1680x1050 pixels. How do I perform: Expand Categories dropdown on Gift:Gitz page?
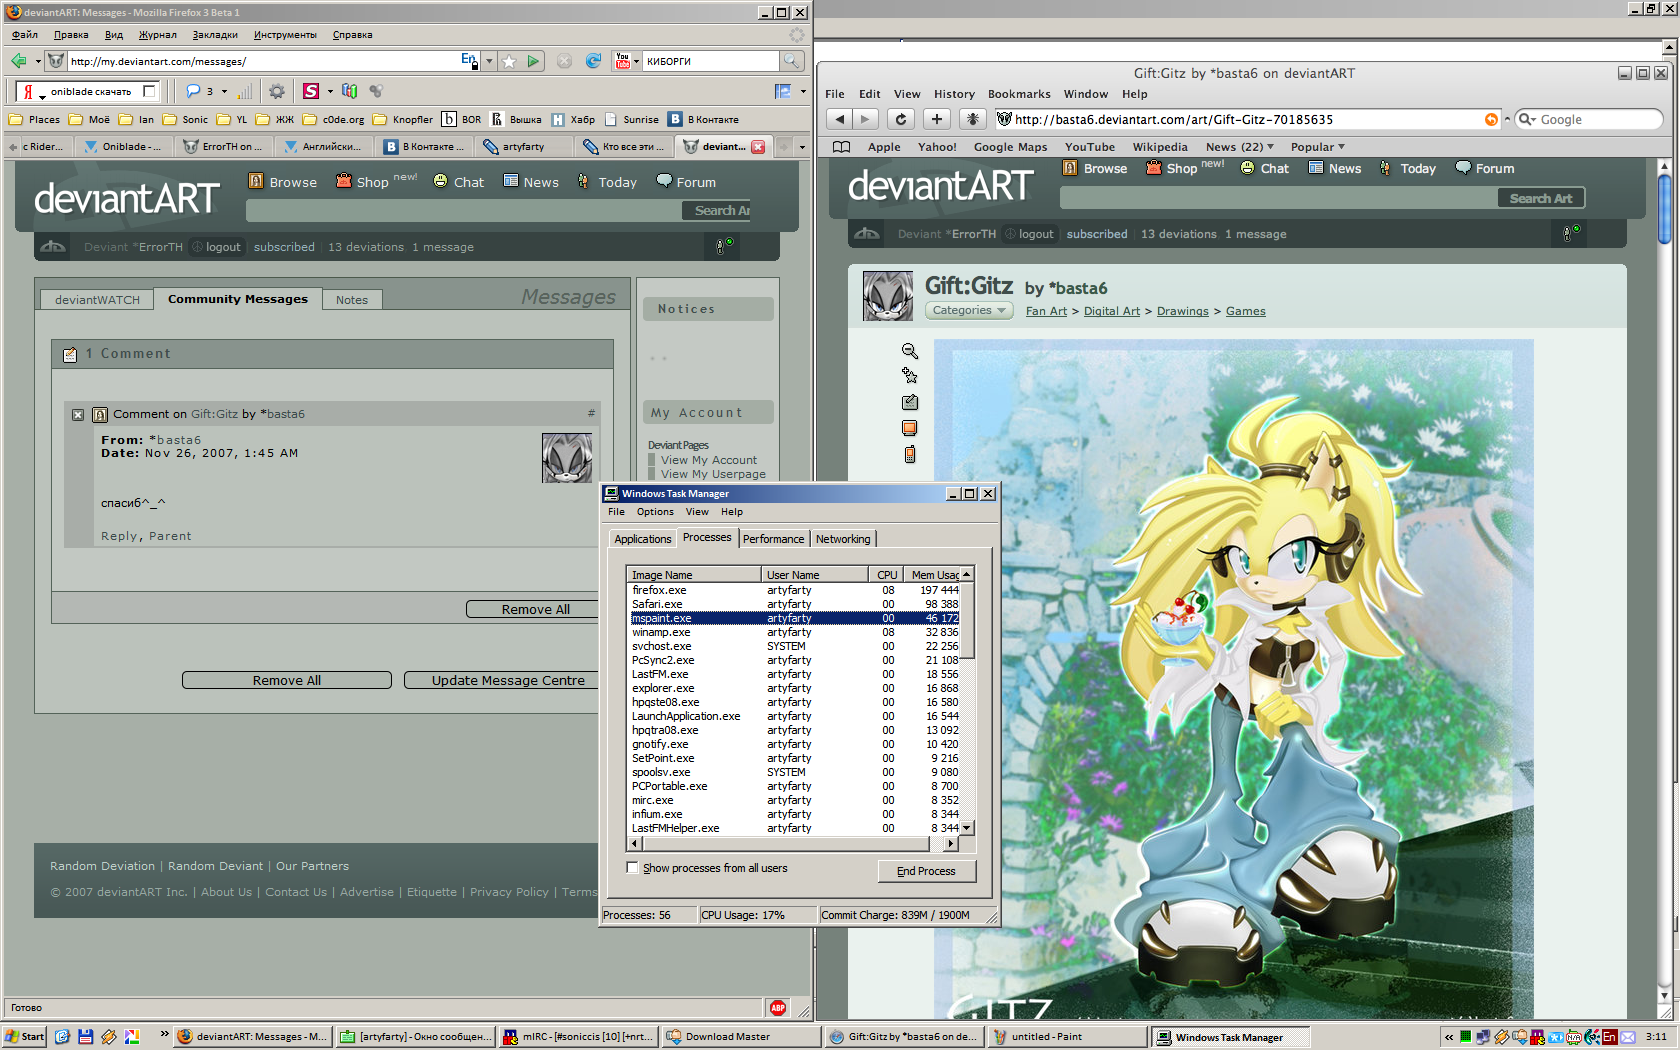[x=969, y=311]
